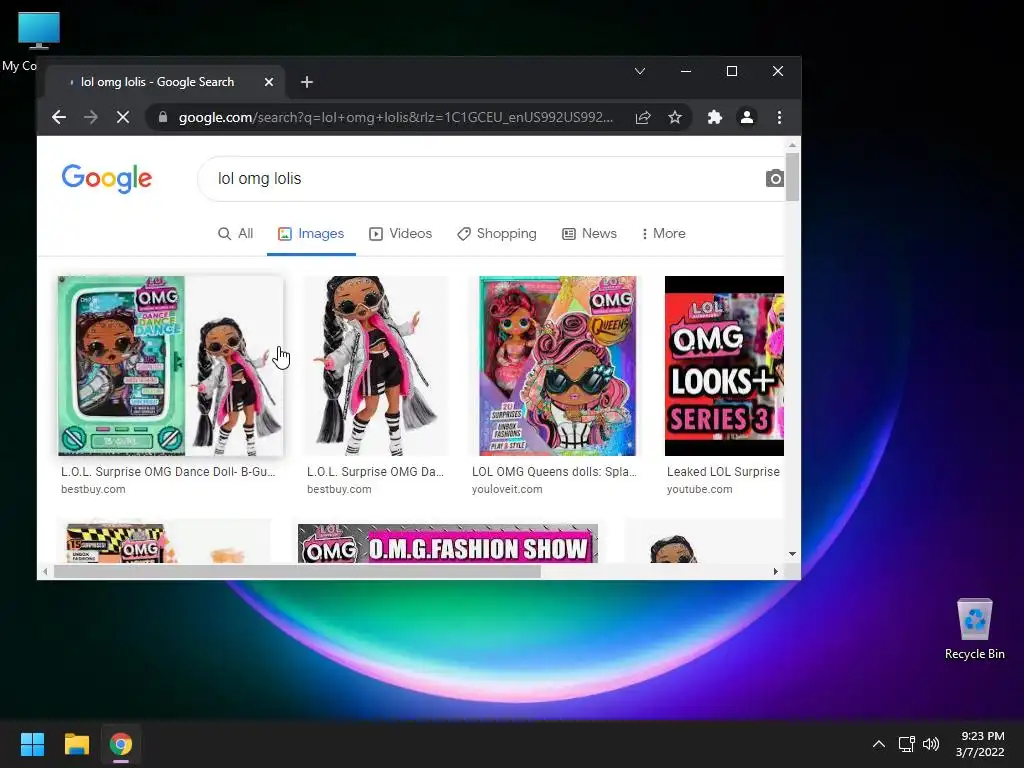Click the scroll right arrow
1024x768 pixels.
click(775, 571)
